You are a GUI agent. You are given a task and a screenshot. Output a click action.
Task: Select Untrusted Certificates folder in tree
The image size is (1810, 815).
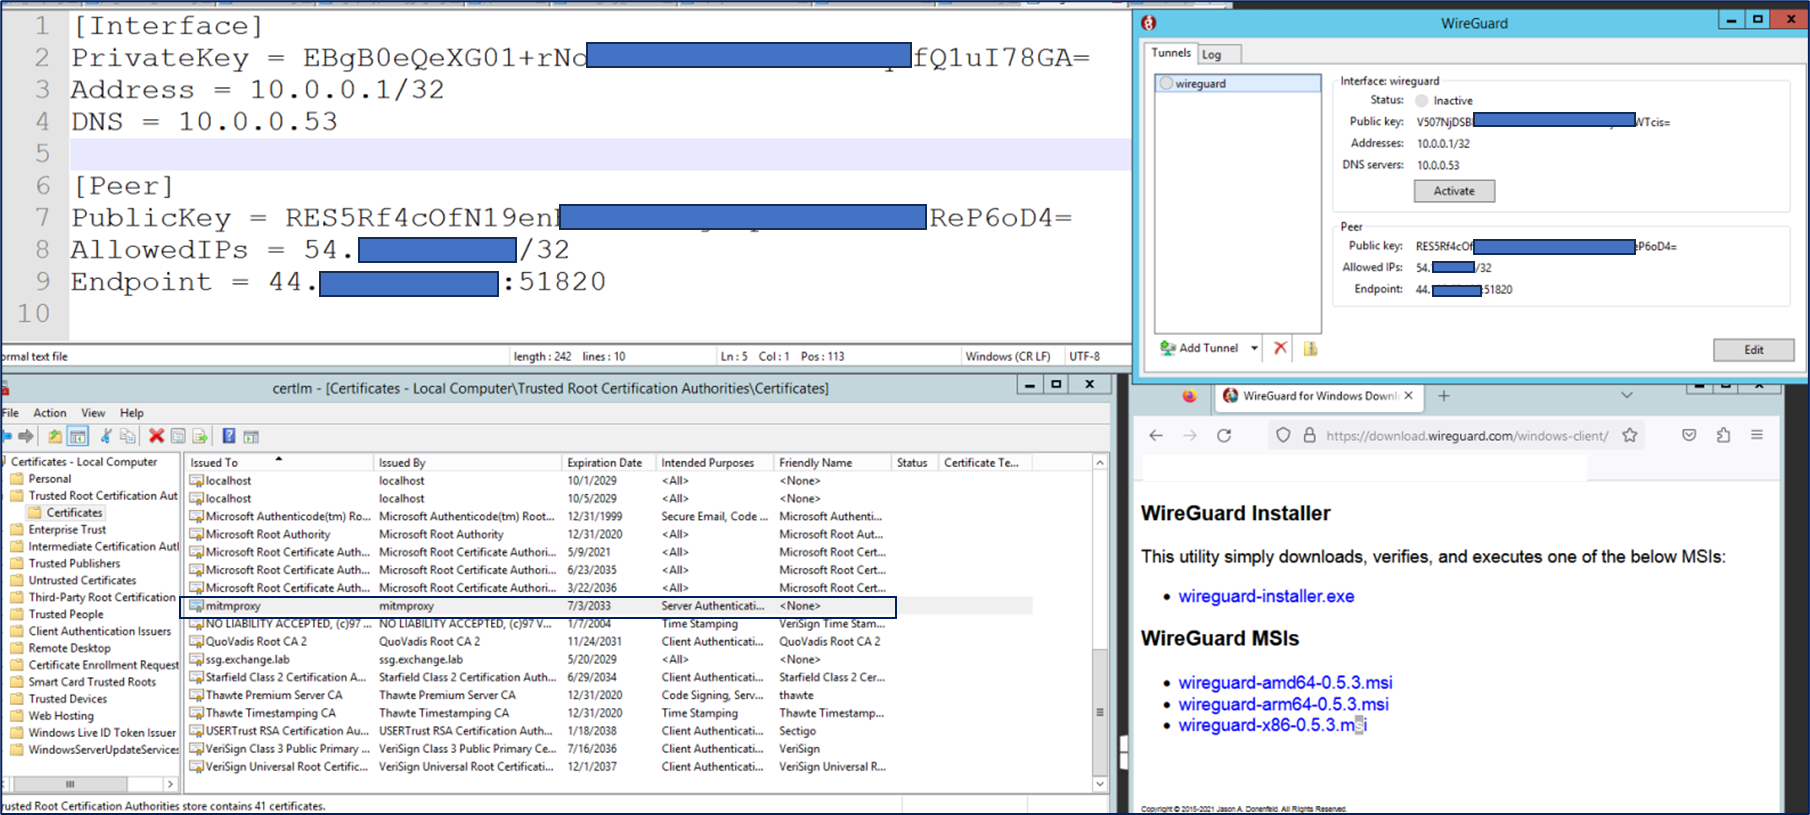click(82, 580)
